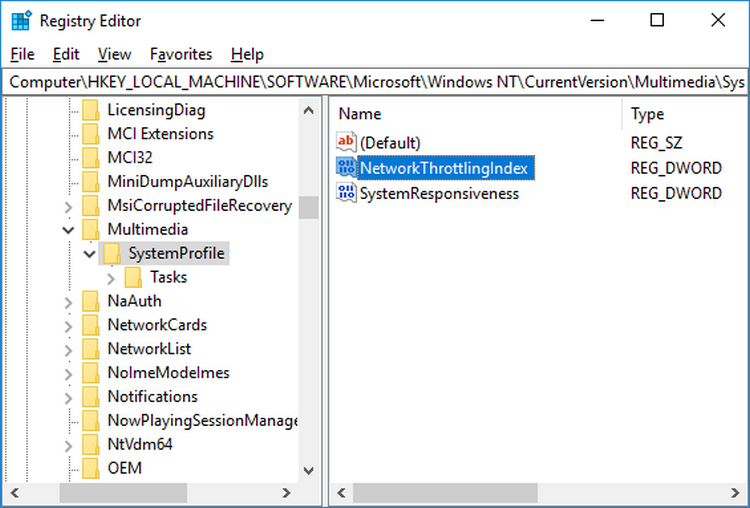750x508 pixels.
Task: Open the Edit menu
Action: pyautogui.click(x=66, y=54)
